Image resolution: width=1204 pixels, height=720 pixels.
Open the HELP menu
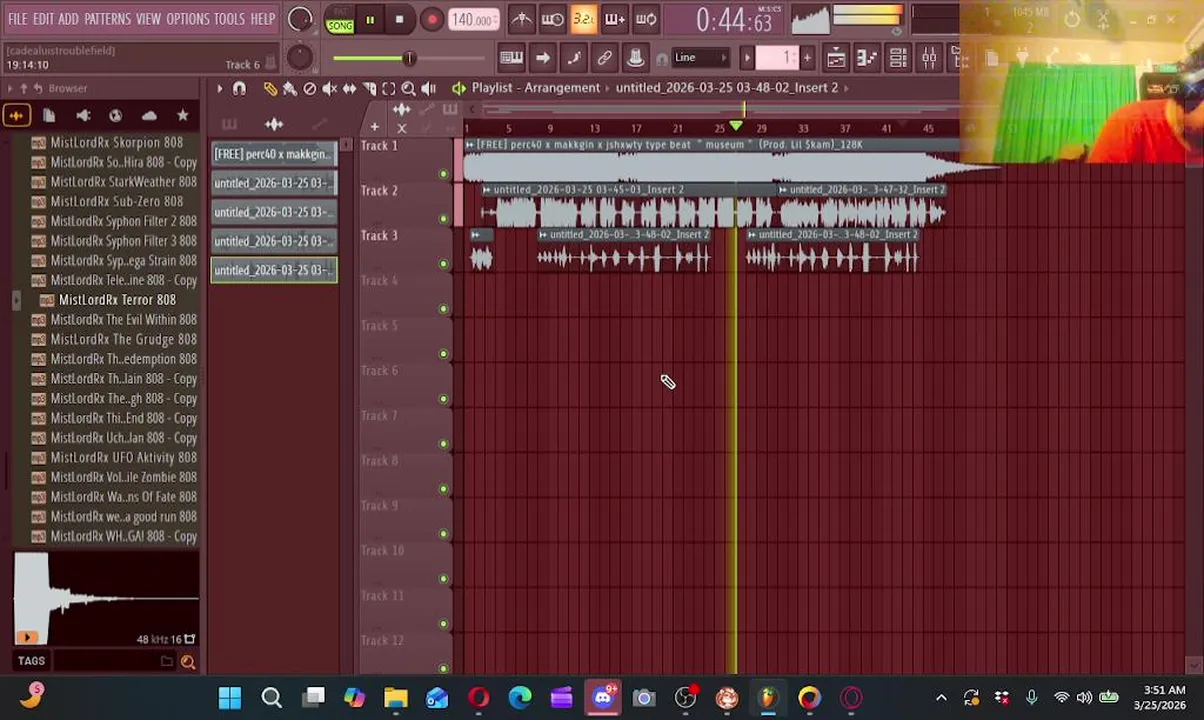coord(263,19)
